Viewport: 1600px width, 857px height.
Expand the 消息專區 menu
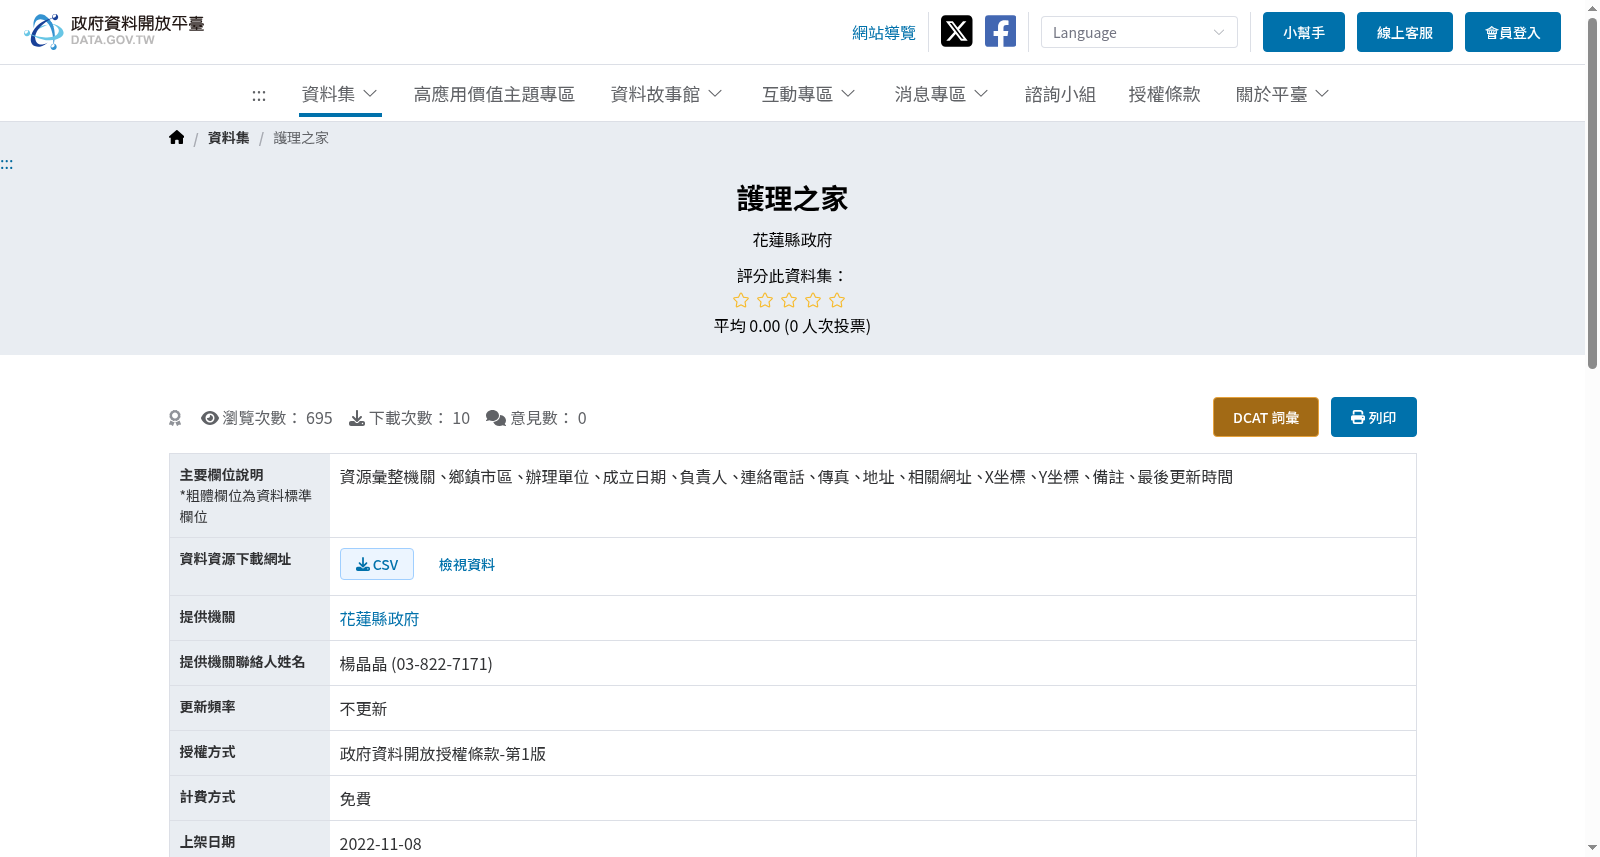942,94
